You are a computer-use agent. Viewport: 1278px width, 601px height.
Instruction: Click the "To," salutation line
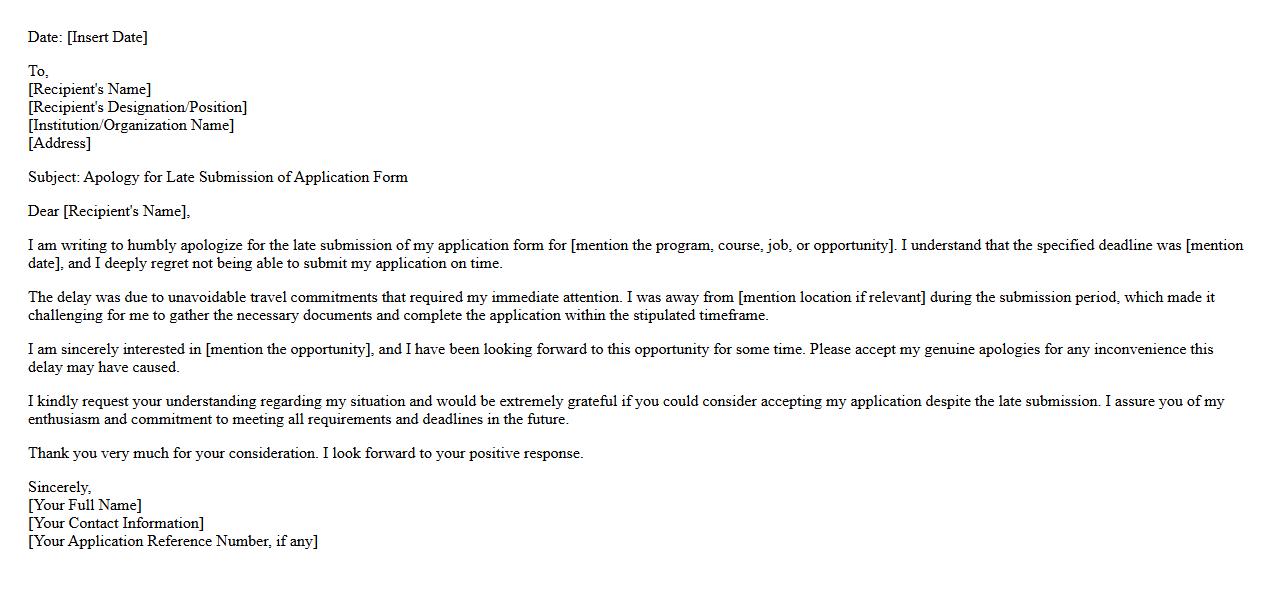(38, 71)
